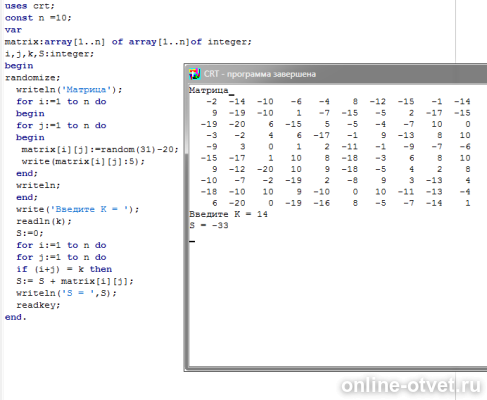Click the 'S:= S + matrix[i][j];' line
This screenshot has height=400, width=487.
pos(75,281)
